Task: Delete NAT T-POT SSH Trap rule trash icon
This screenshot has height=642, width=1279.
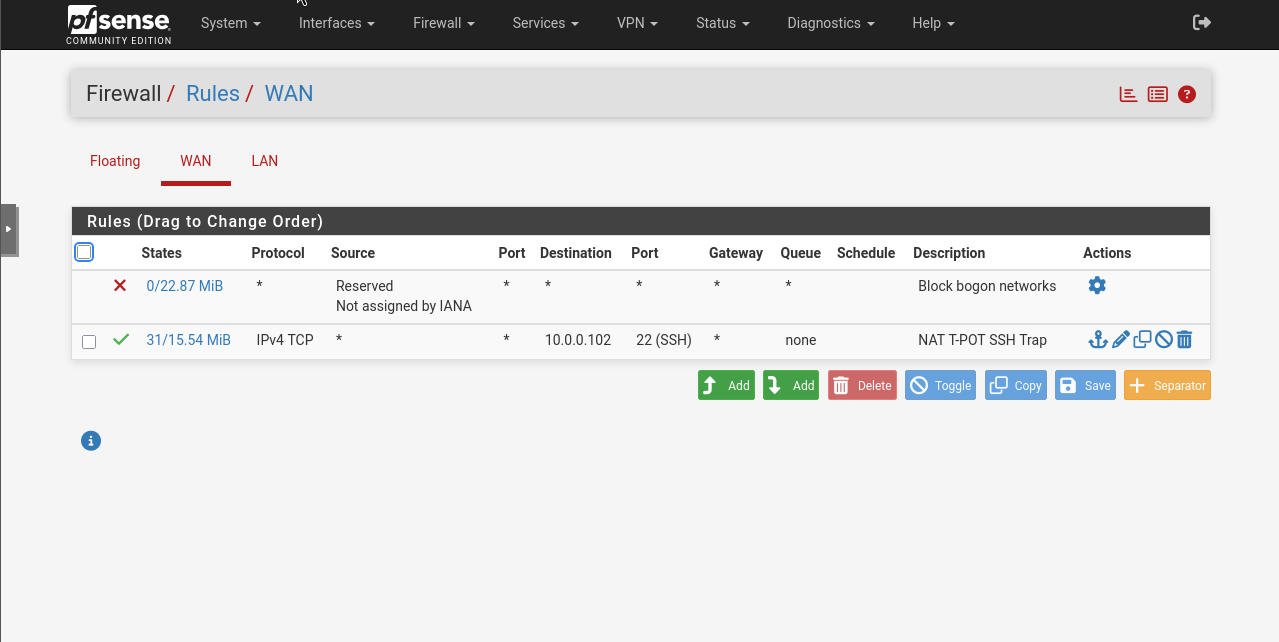Action: [x=1184, y=340]
